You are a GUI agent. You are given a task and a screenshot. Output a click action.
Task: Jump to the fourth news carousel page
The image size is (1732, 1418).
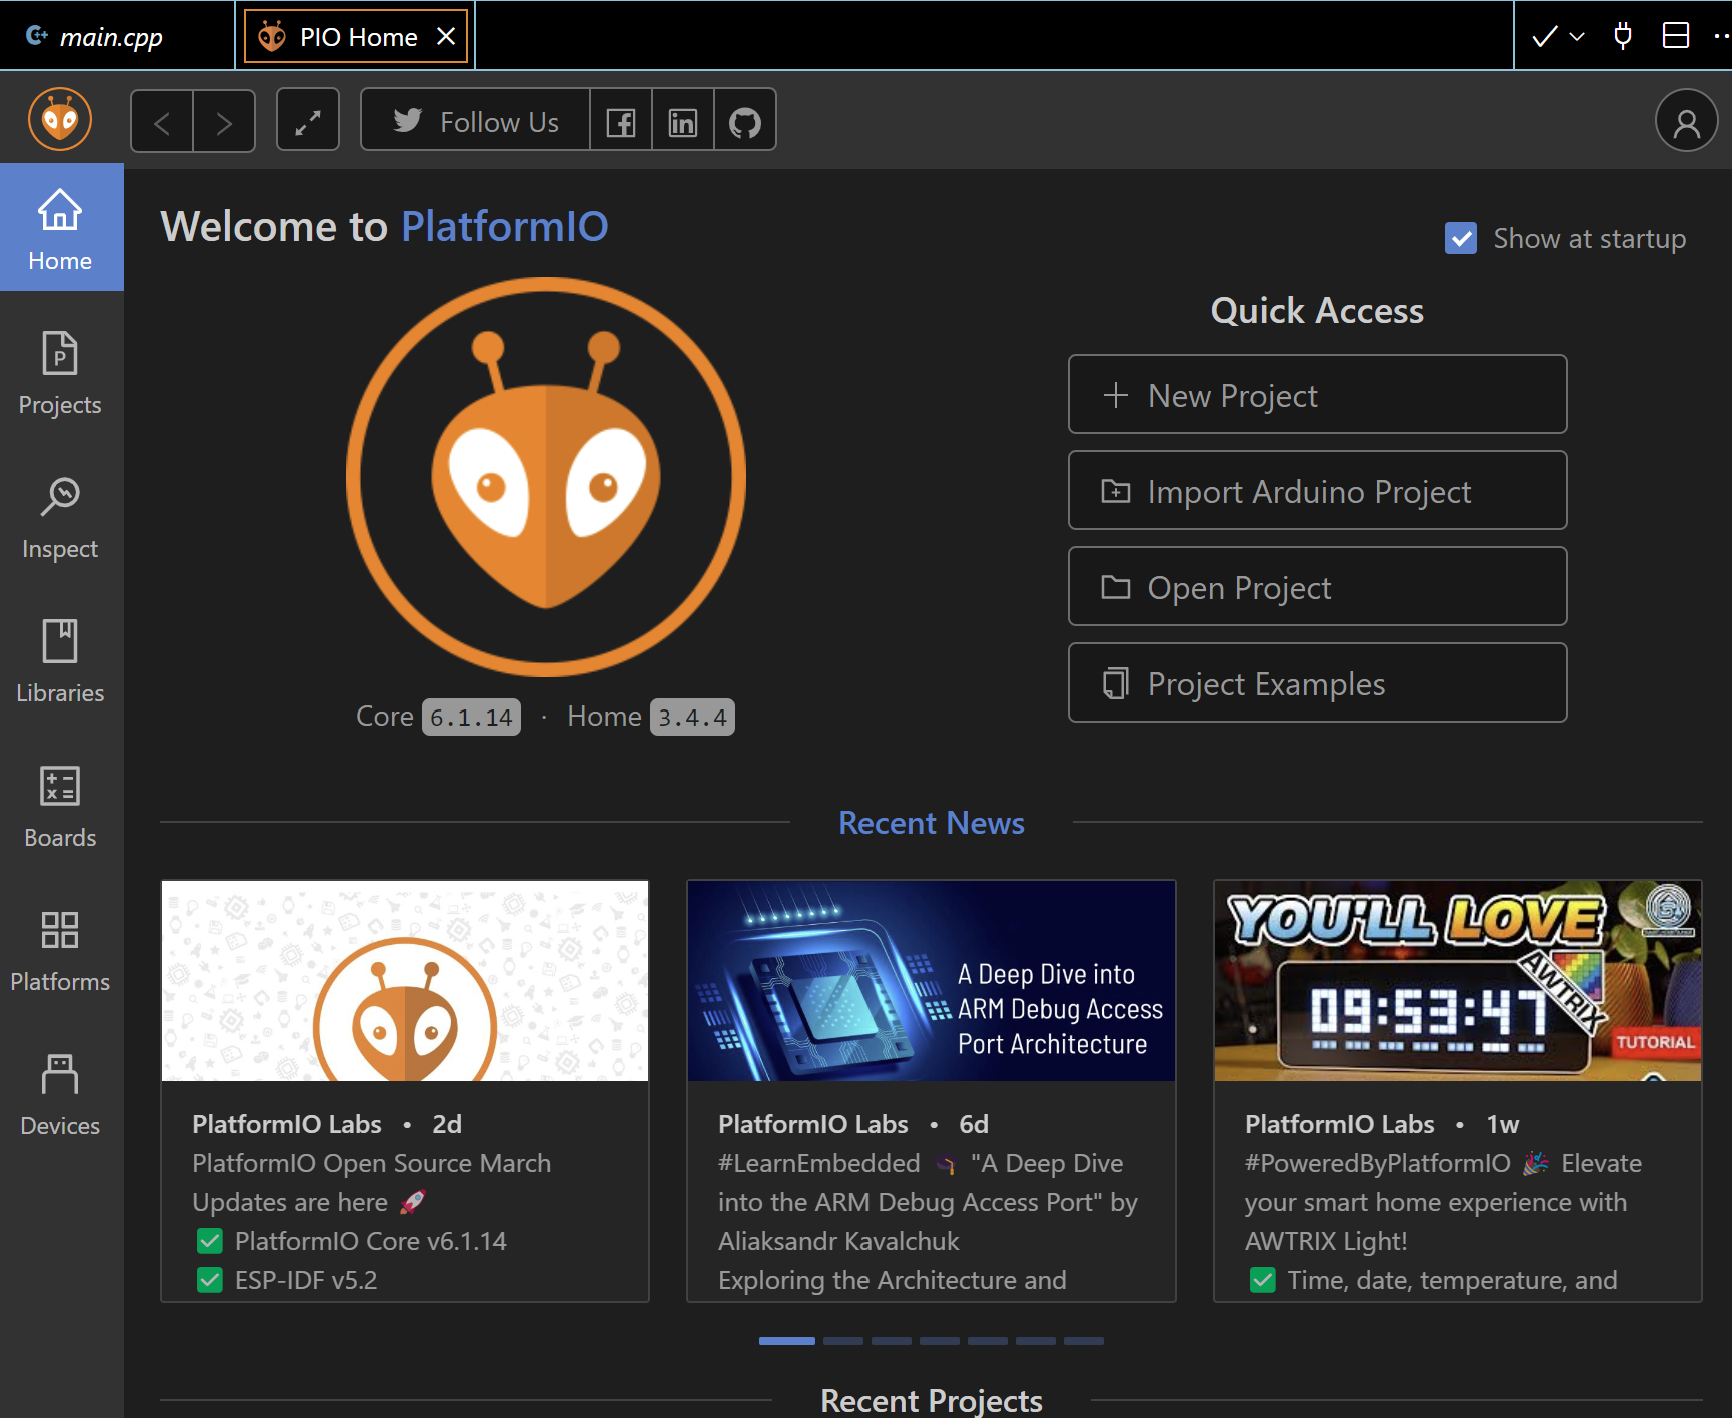[940, 1341]
